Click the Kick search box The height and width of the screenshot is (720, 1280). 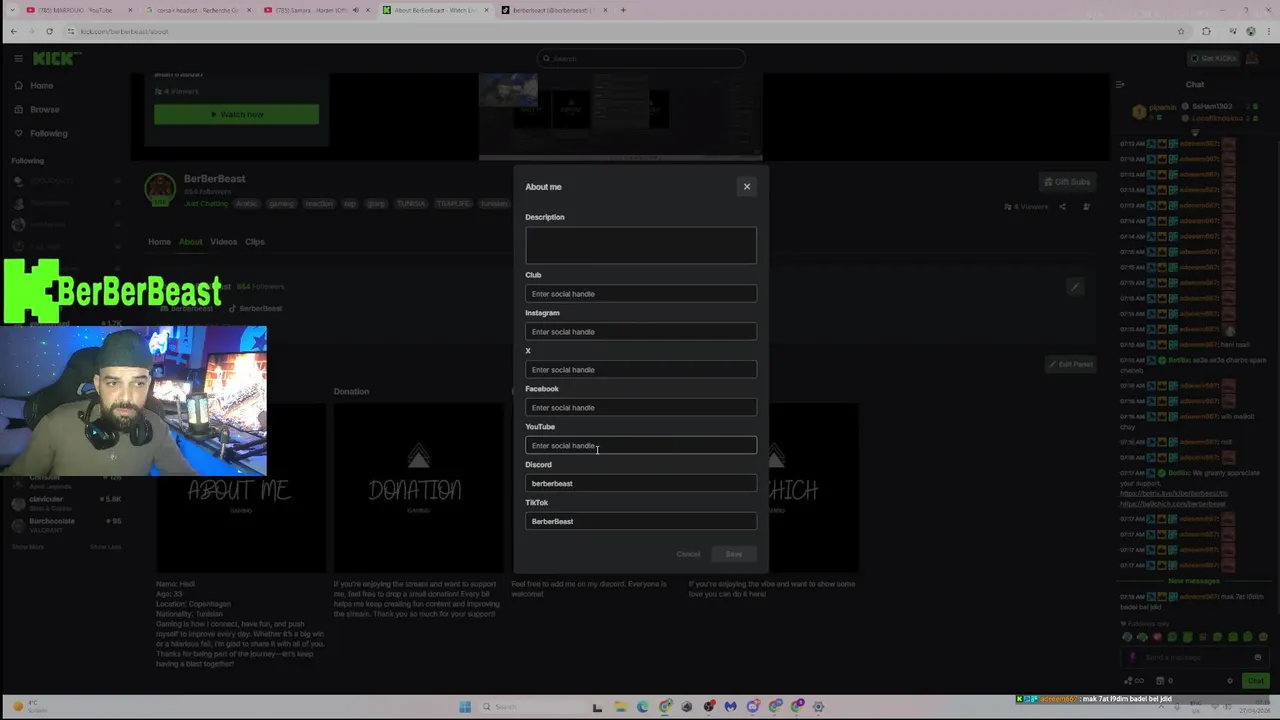pos(640,59)
